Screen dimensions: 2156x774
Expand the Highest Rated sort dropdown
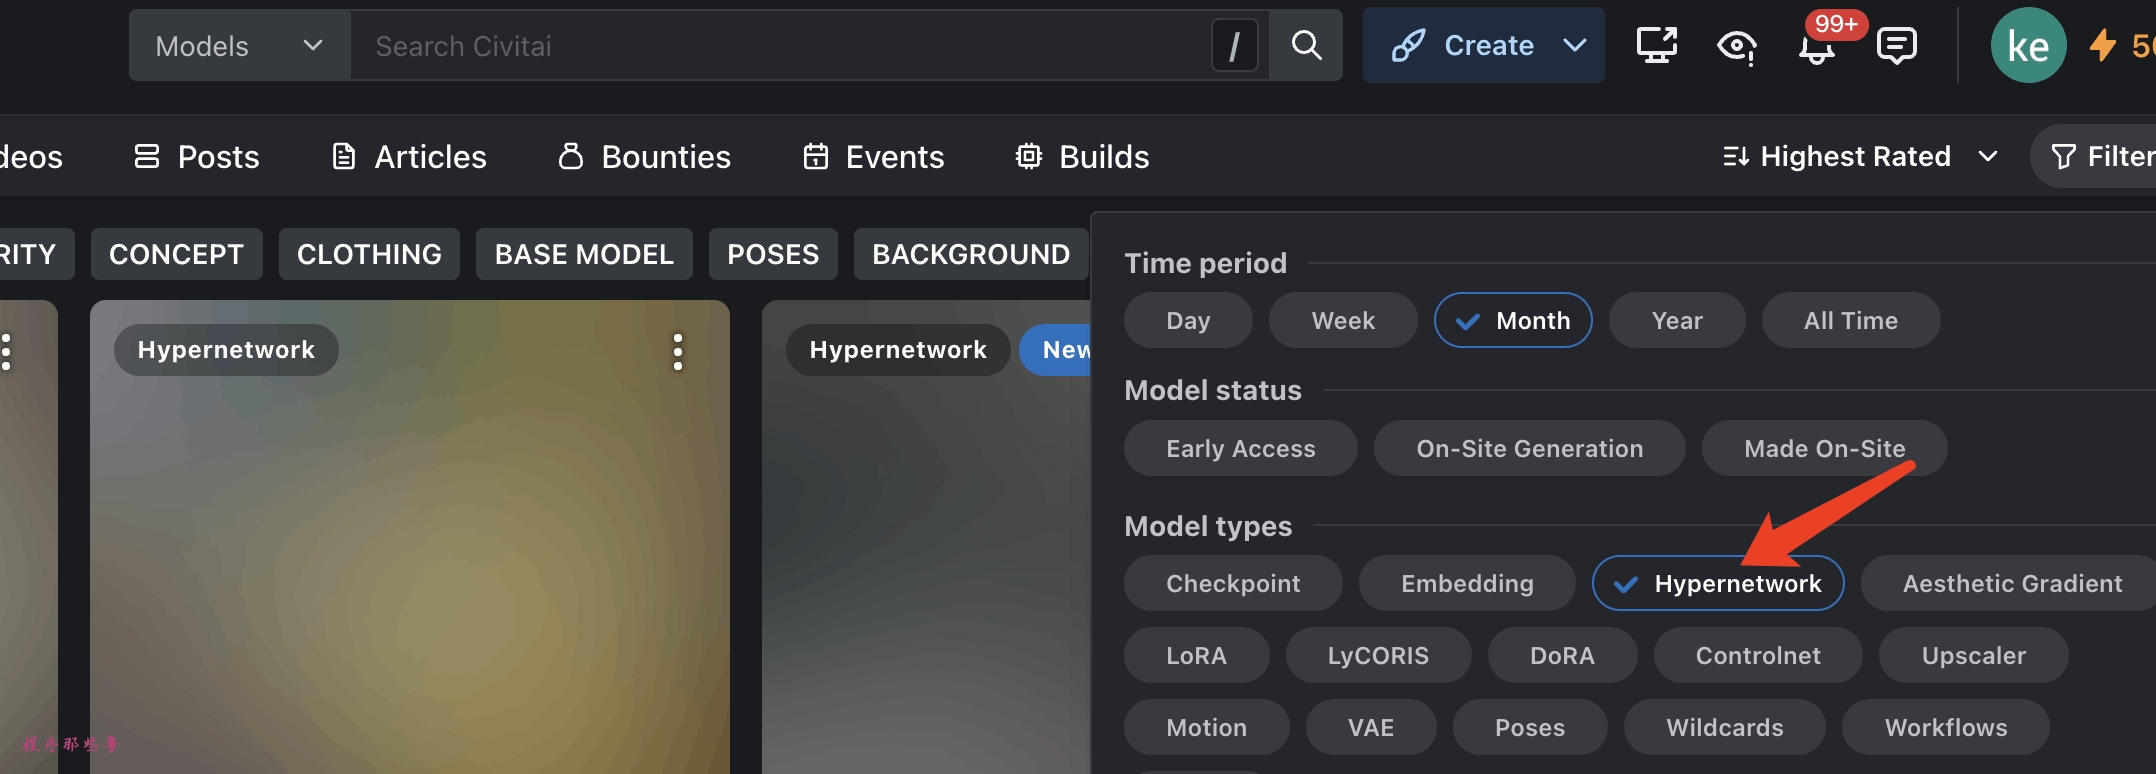coord(1859,156)
